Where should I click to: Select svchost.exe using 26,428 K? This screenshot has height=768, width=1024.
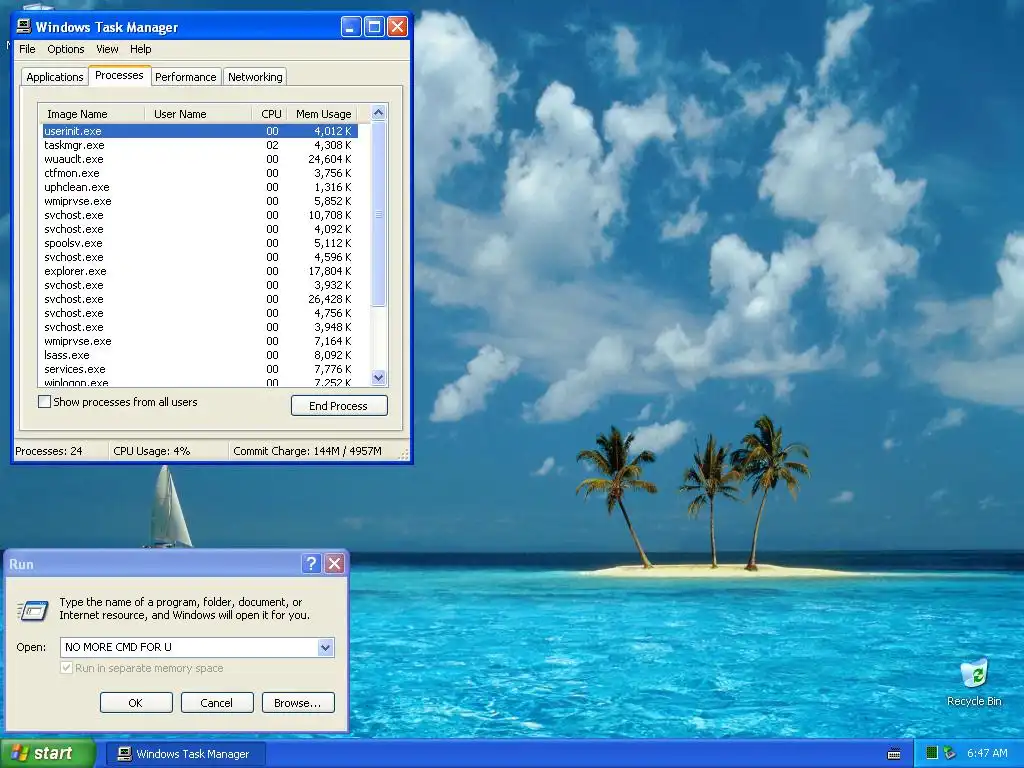pyautogui.click(x=199, y=299)
